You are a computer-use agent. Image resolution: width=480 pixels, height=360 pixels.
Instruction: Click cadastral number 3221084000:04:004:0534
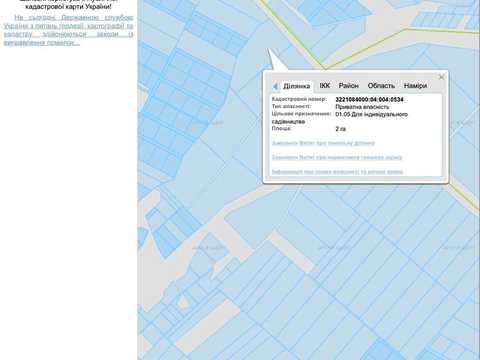[369, 99]
